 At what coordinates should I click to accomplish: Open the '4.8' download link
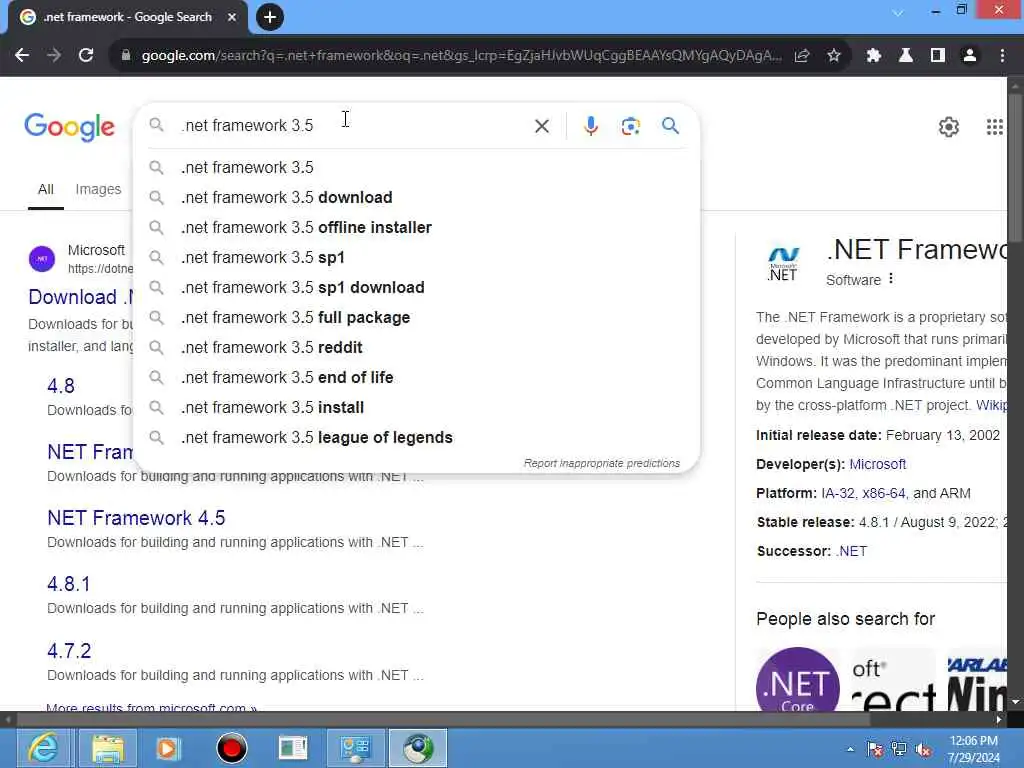tap(61, 386)
